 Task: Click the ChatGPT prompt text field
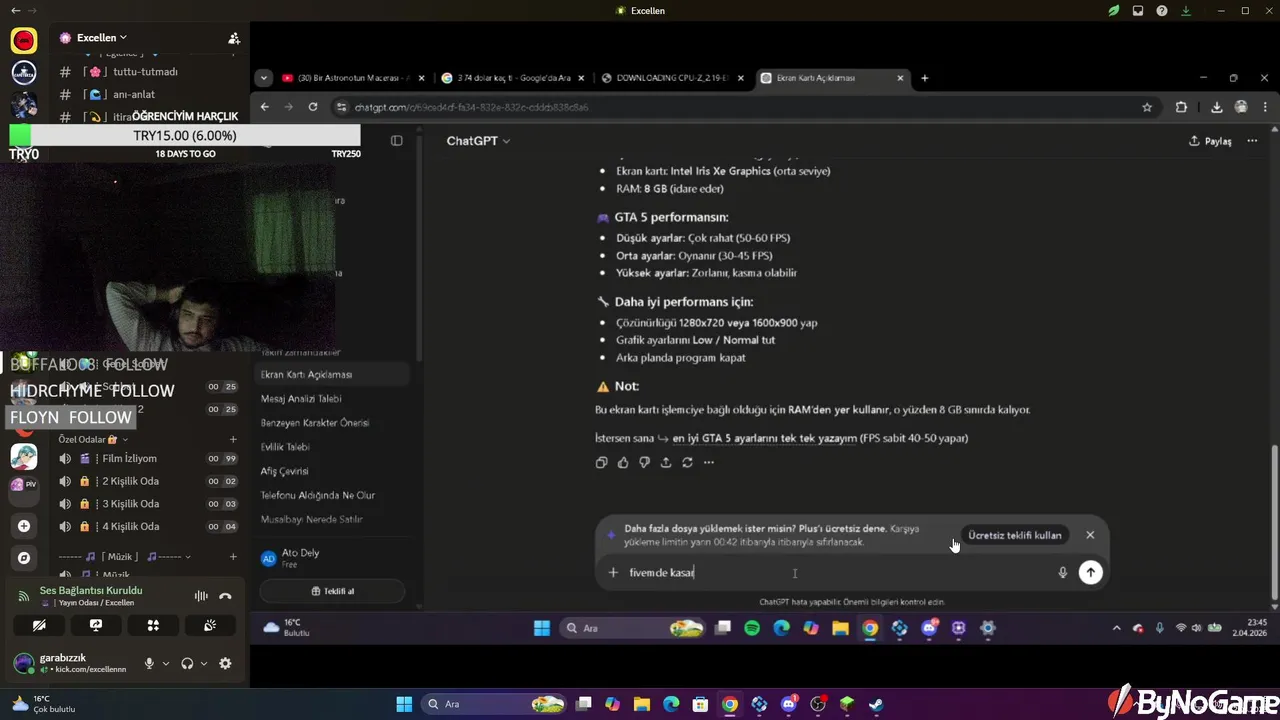pyautogui.click(x=838, y=572)
